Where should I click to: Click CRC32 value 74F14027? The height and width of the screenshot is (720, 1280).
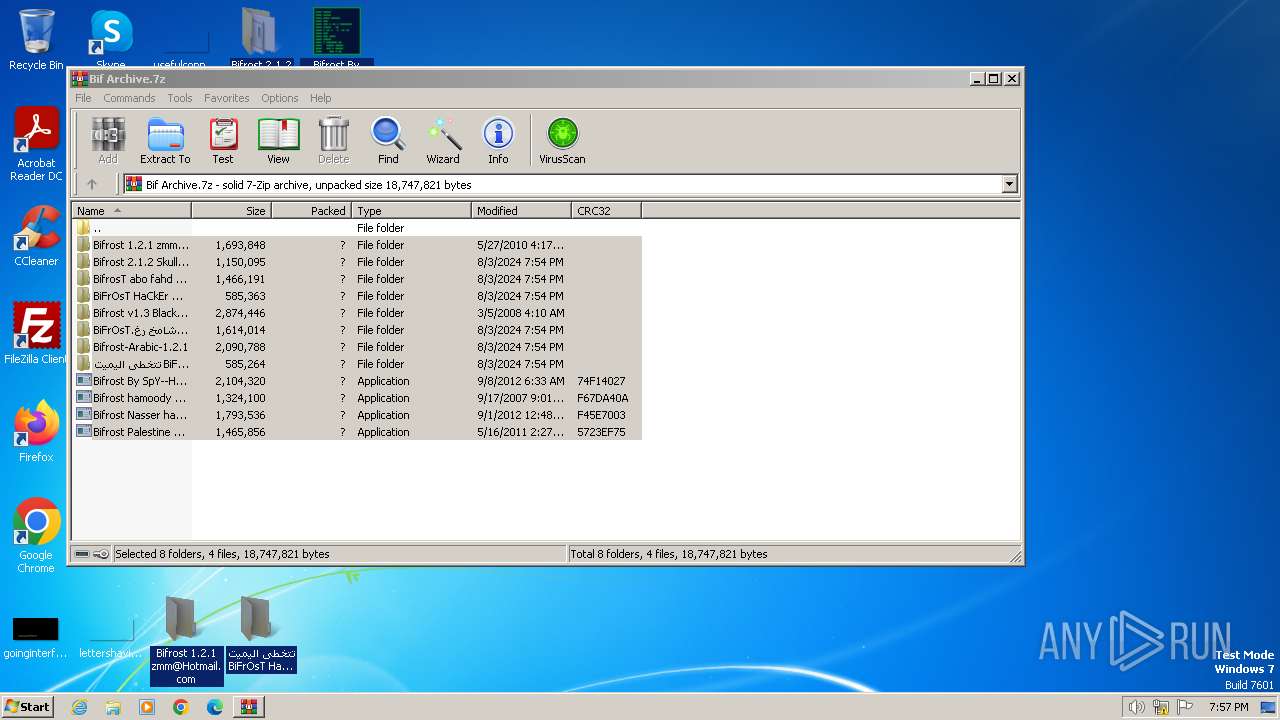601,381
